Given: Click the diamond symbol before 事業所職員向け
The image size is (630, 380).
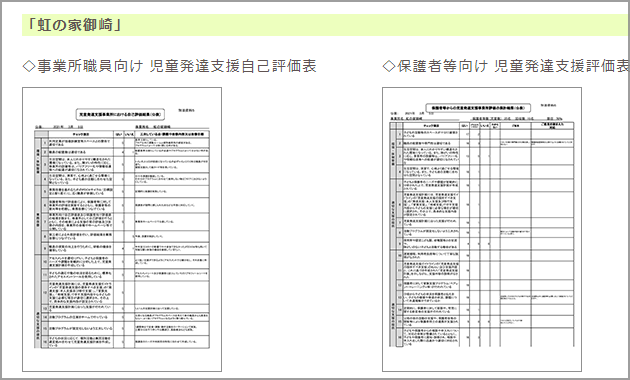Looking at the screenshot, I should [29, 66].
